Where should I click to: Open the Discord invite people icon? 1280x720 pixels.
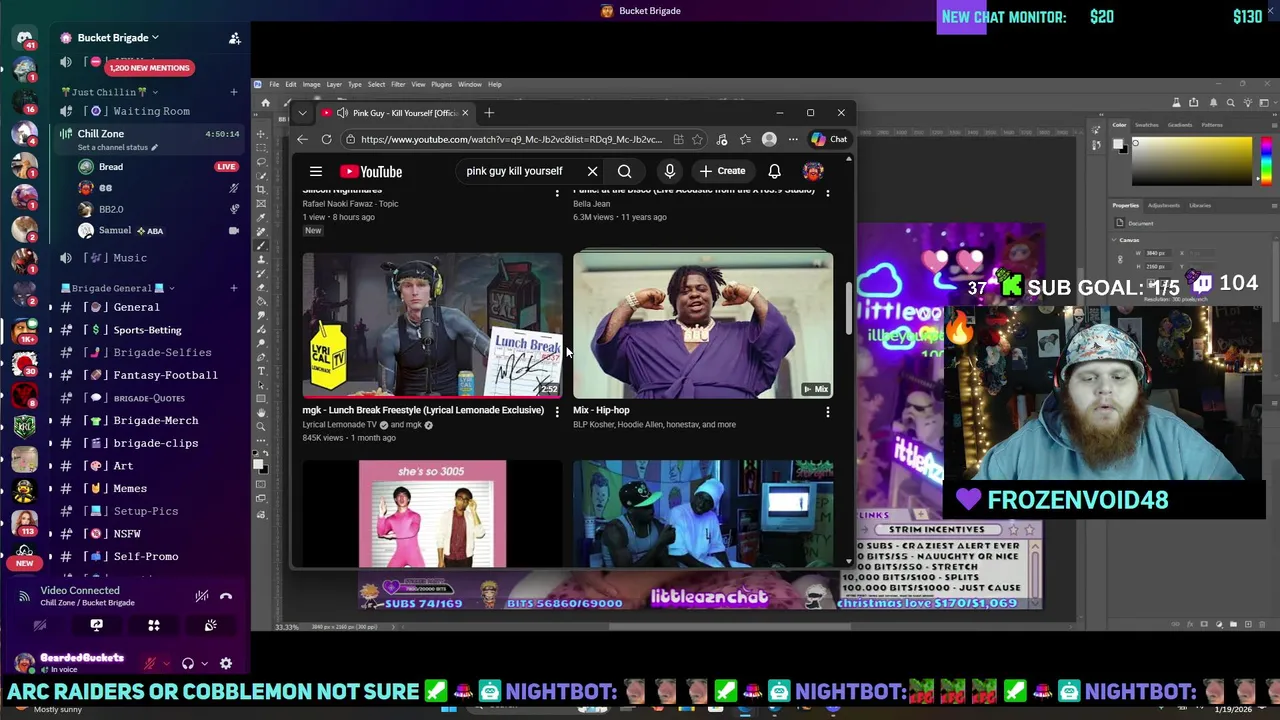tap(234, 38)
